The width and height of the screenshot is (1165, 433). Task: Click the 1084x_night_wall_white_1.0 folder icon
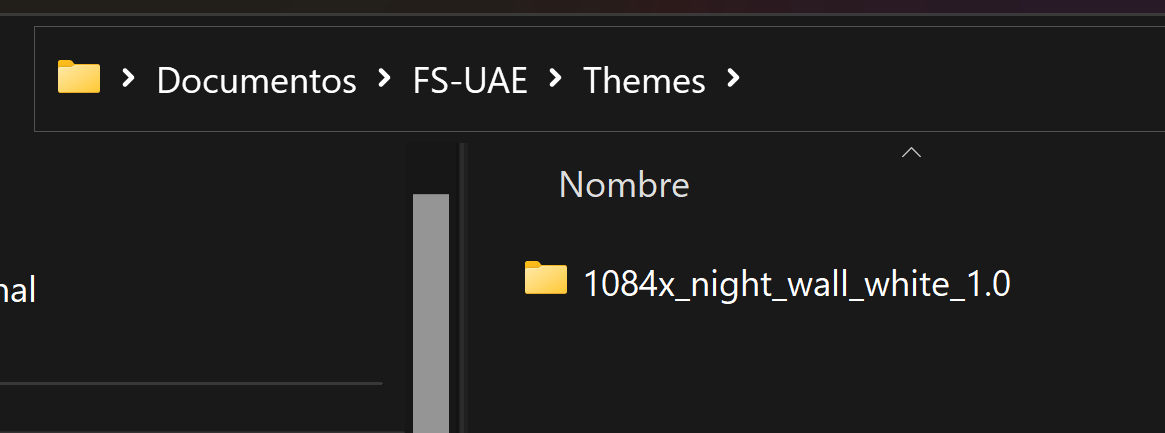545,279
